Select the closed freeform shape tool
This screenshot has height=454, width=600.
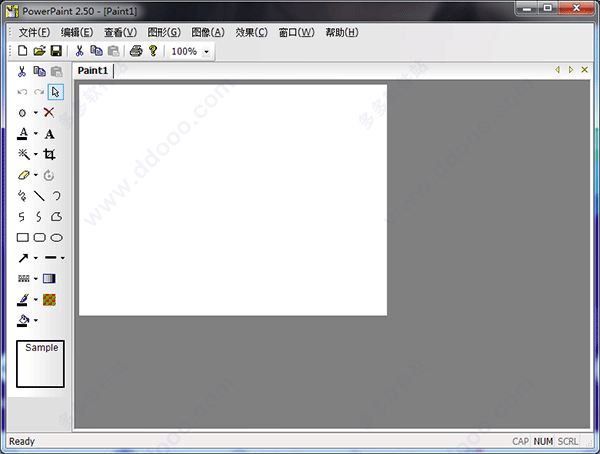pyautogui.click(x=56, y=217)
